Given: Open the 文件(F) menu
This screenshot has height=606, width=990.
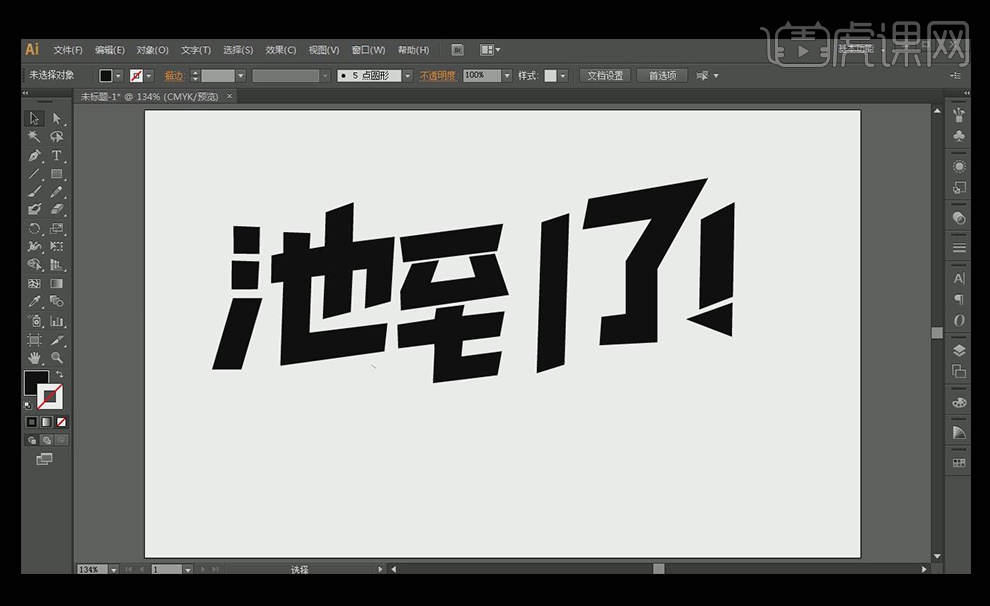Looking at the screenshot, I should tap(68, 50).
